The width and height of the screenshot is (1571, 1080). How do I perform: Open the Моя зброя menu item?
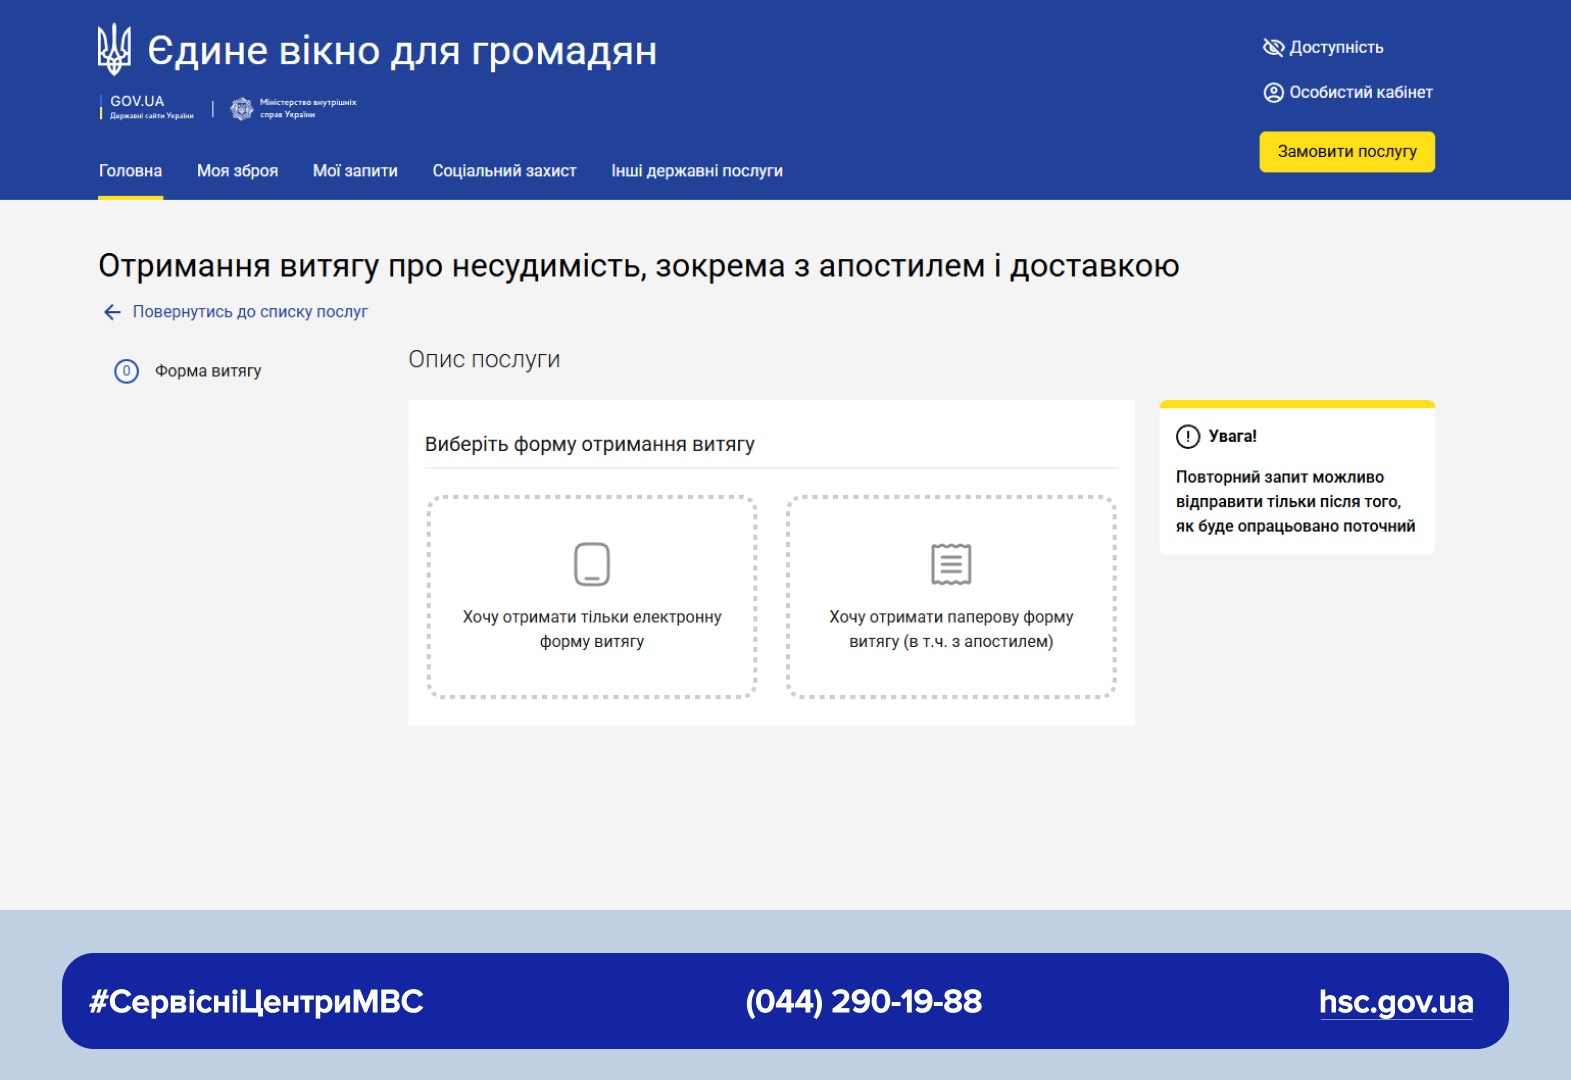point(237,171)
